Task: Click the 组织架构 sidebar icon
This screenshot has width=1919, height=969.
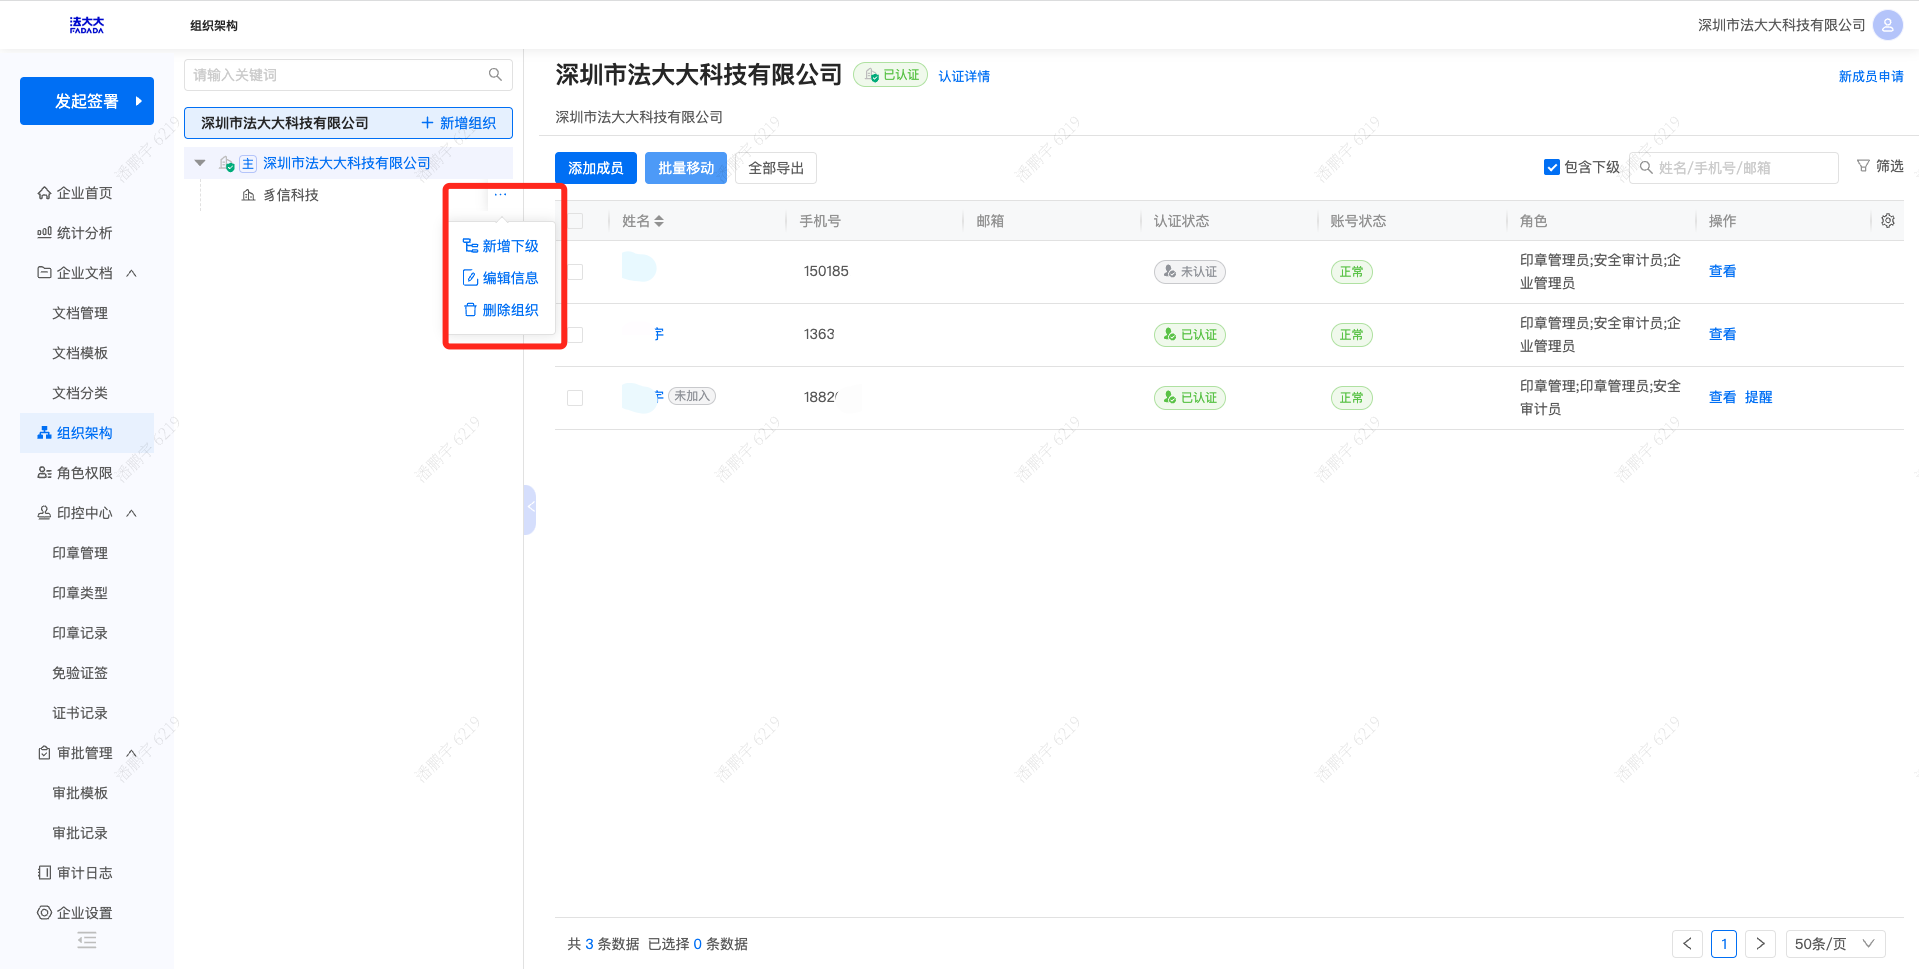Action: point(44,433)
